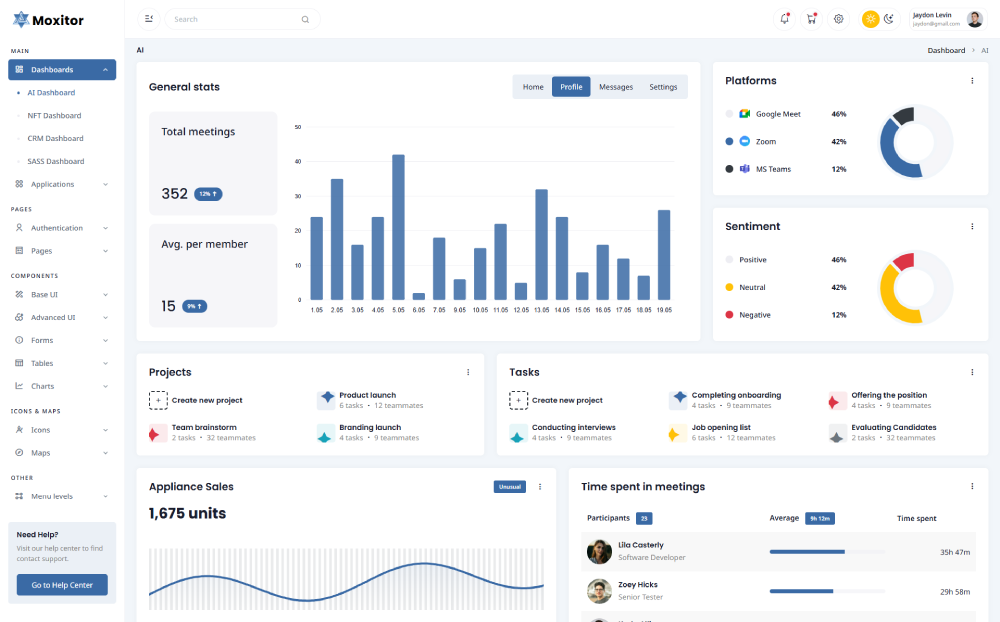Open the Platforms card three-dot menu
This screenshot has width=1000, height=622.
click(972, 81)
